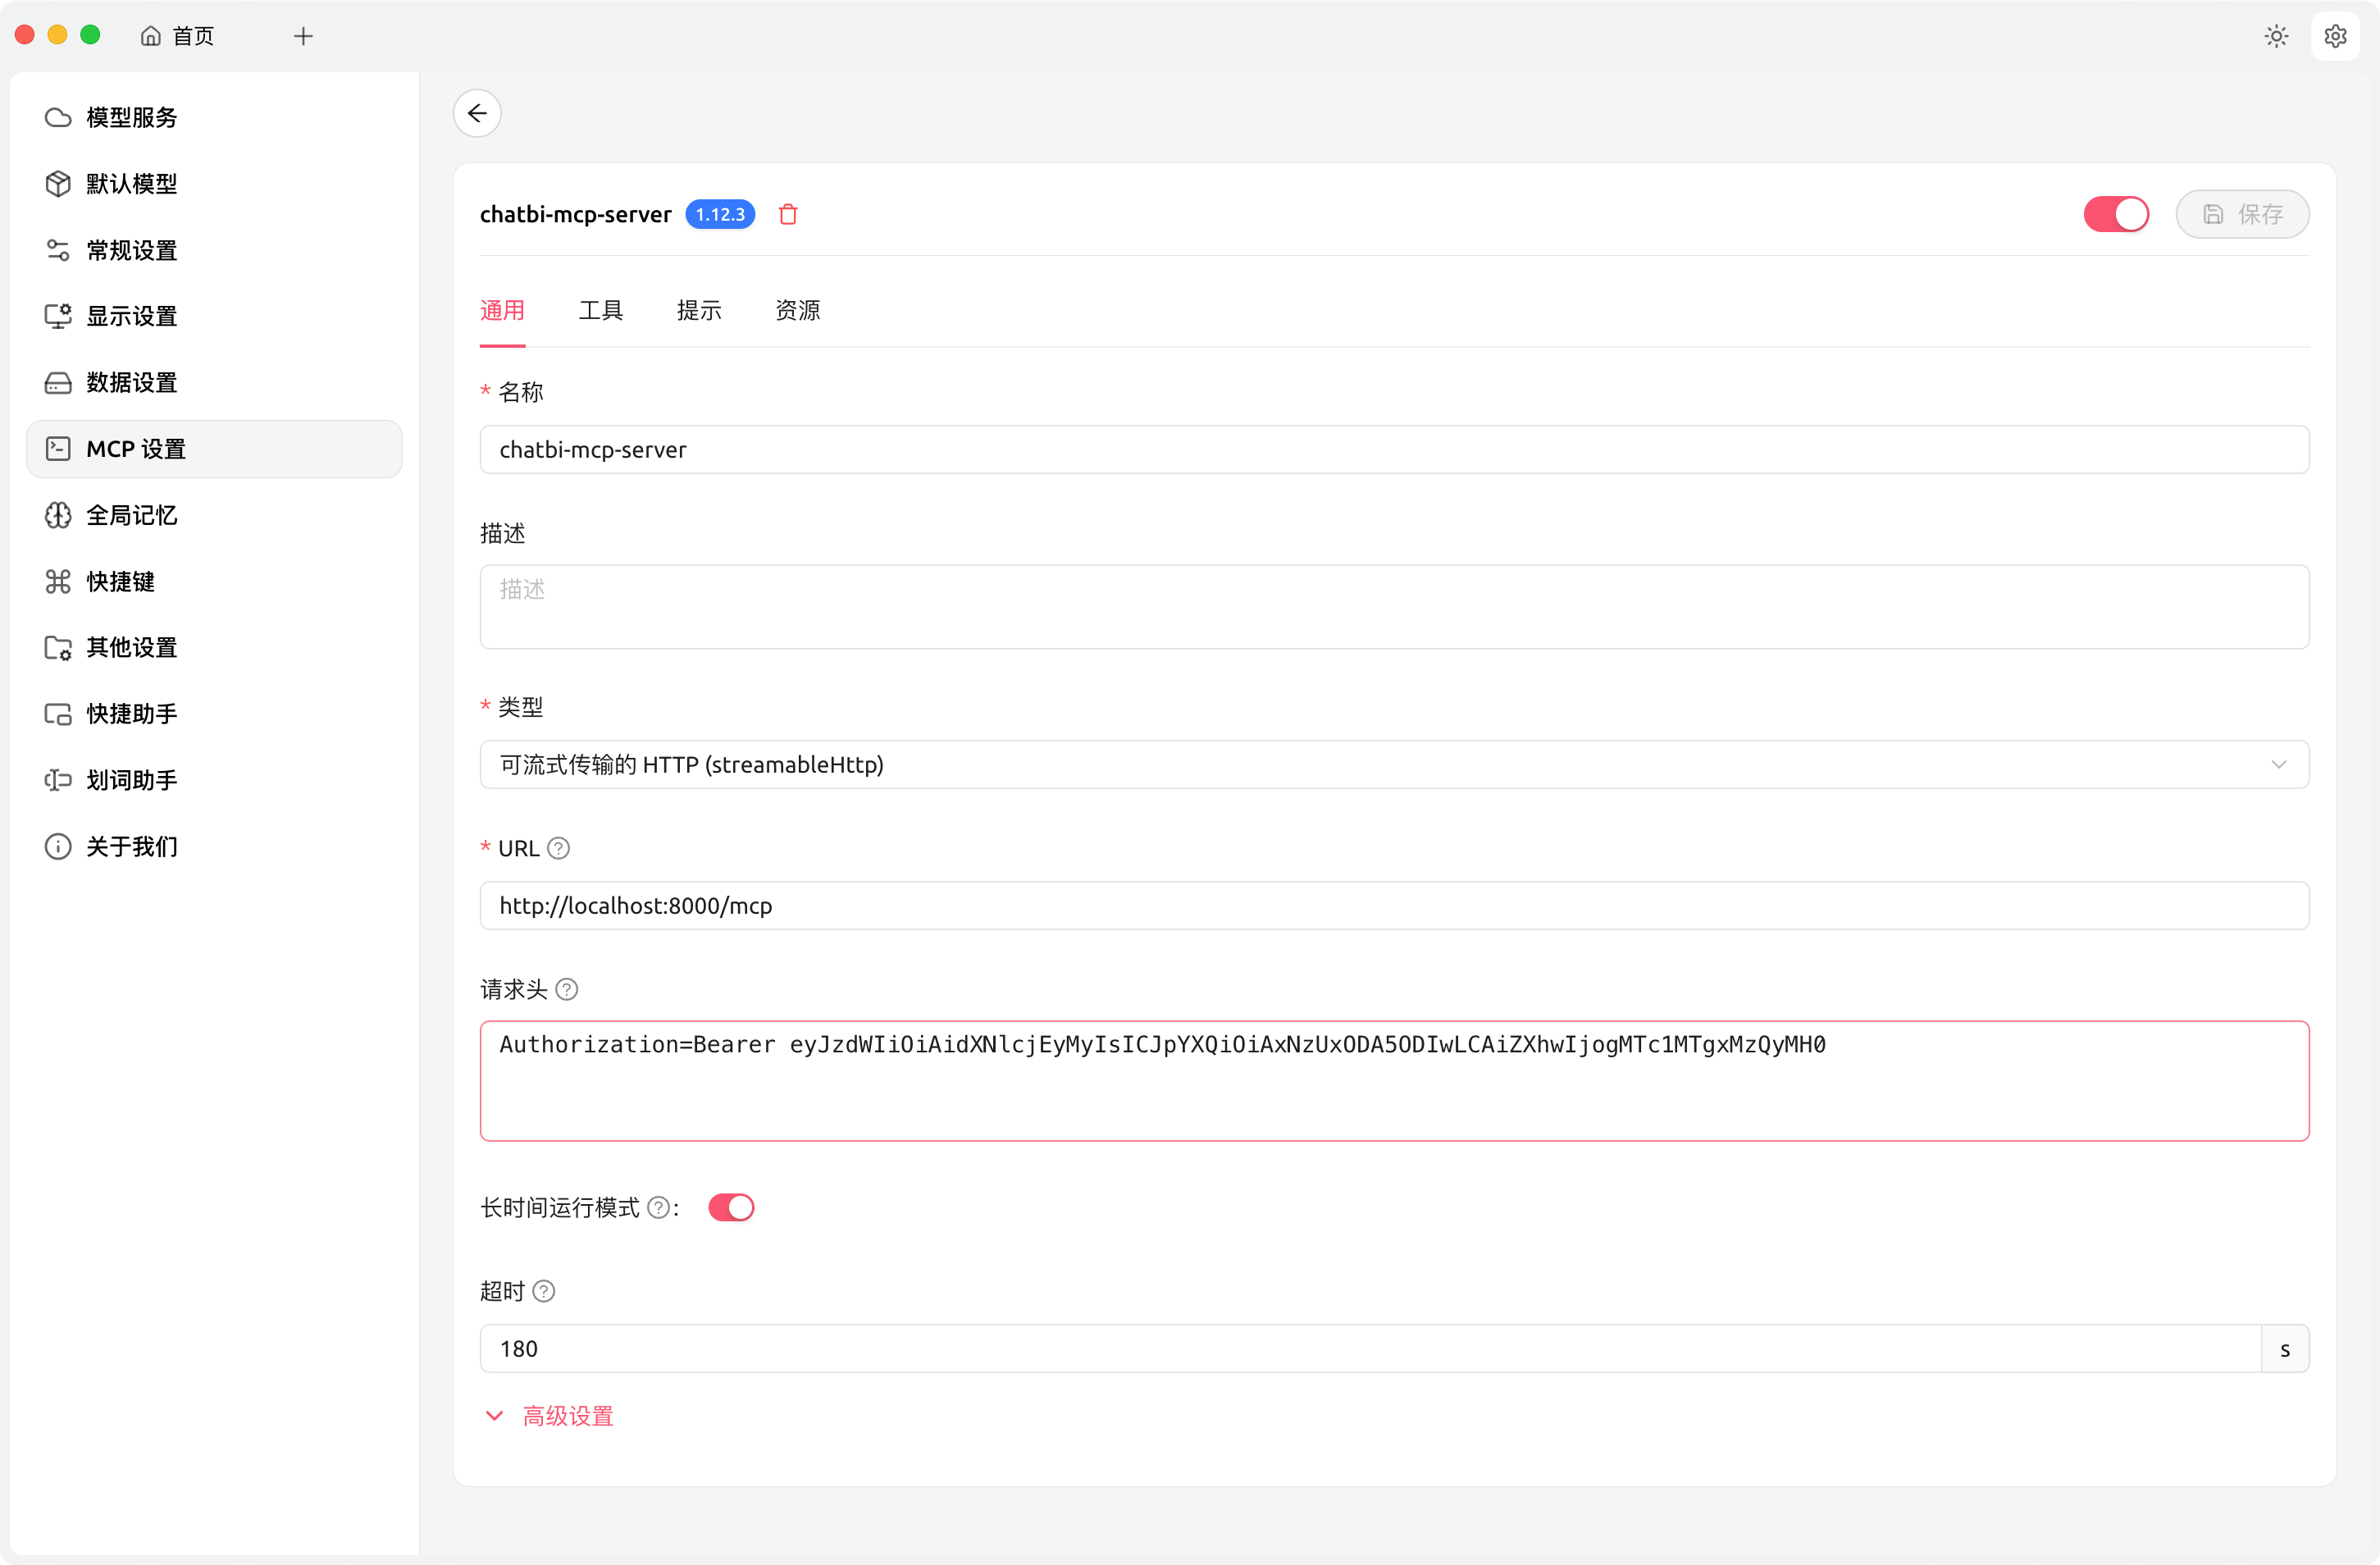Switch to the 工具 tab

tap(600, 311)
